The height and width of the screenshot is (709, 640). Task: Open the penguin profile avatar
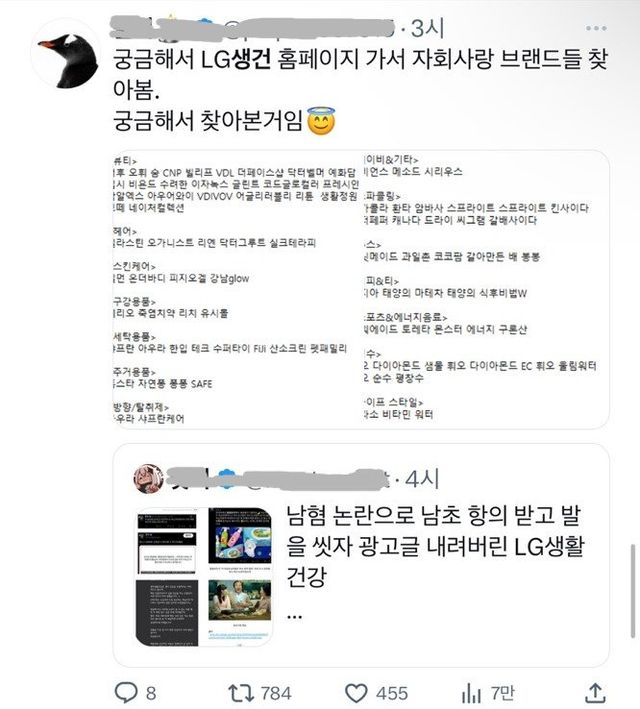pos(67,53)
